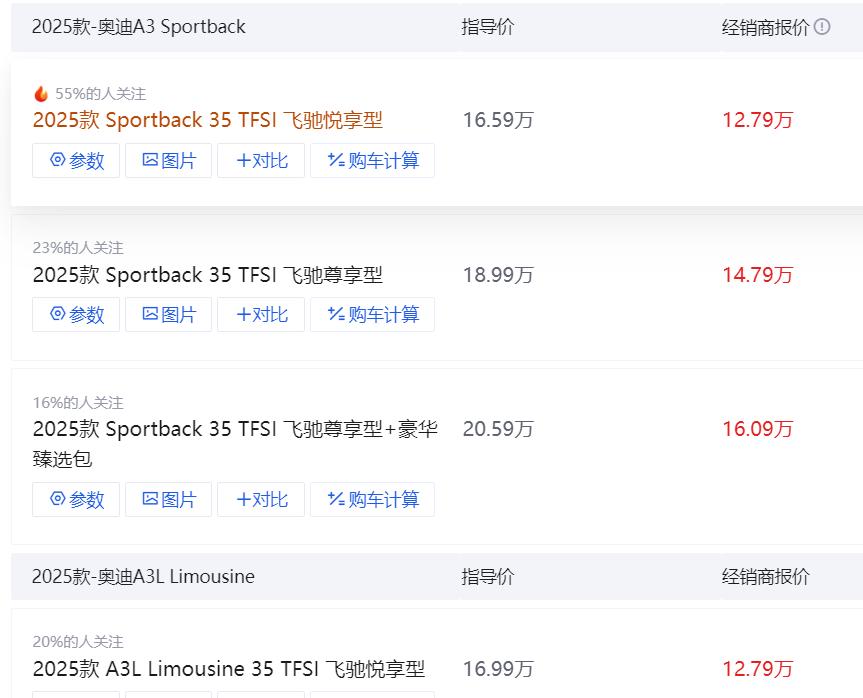View 图片 of 飞驰悦享型 Sportback
Screen dimensions: 863x698
[168, 160]
